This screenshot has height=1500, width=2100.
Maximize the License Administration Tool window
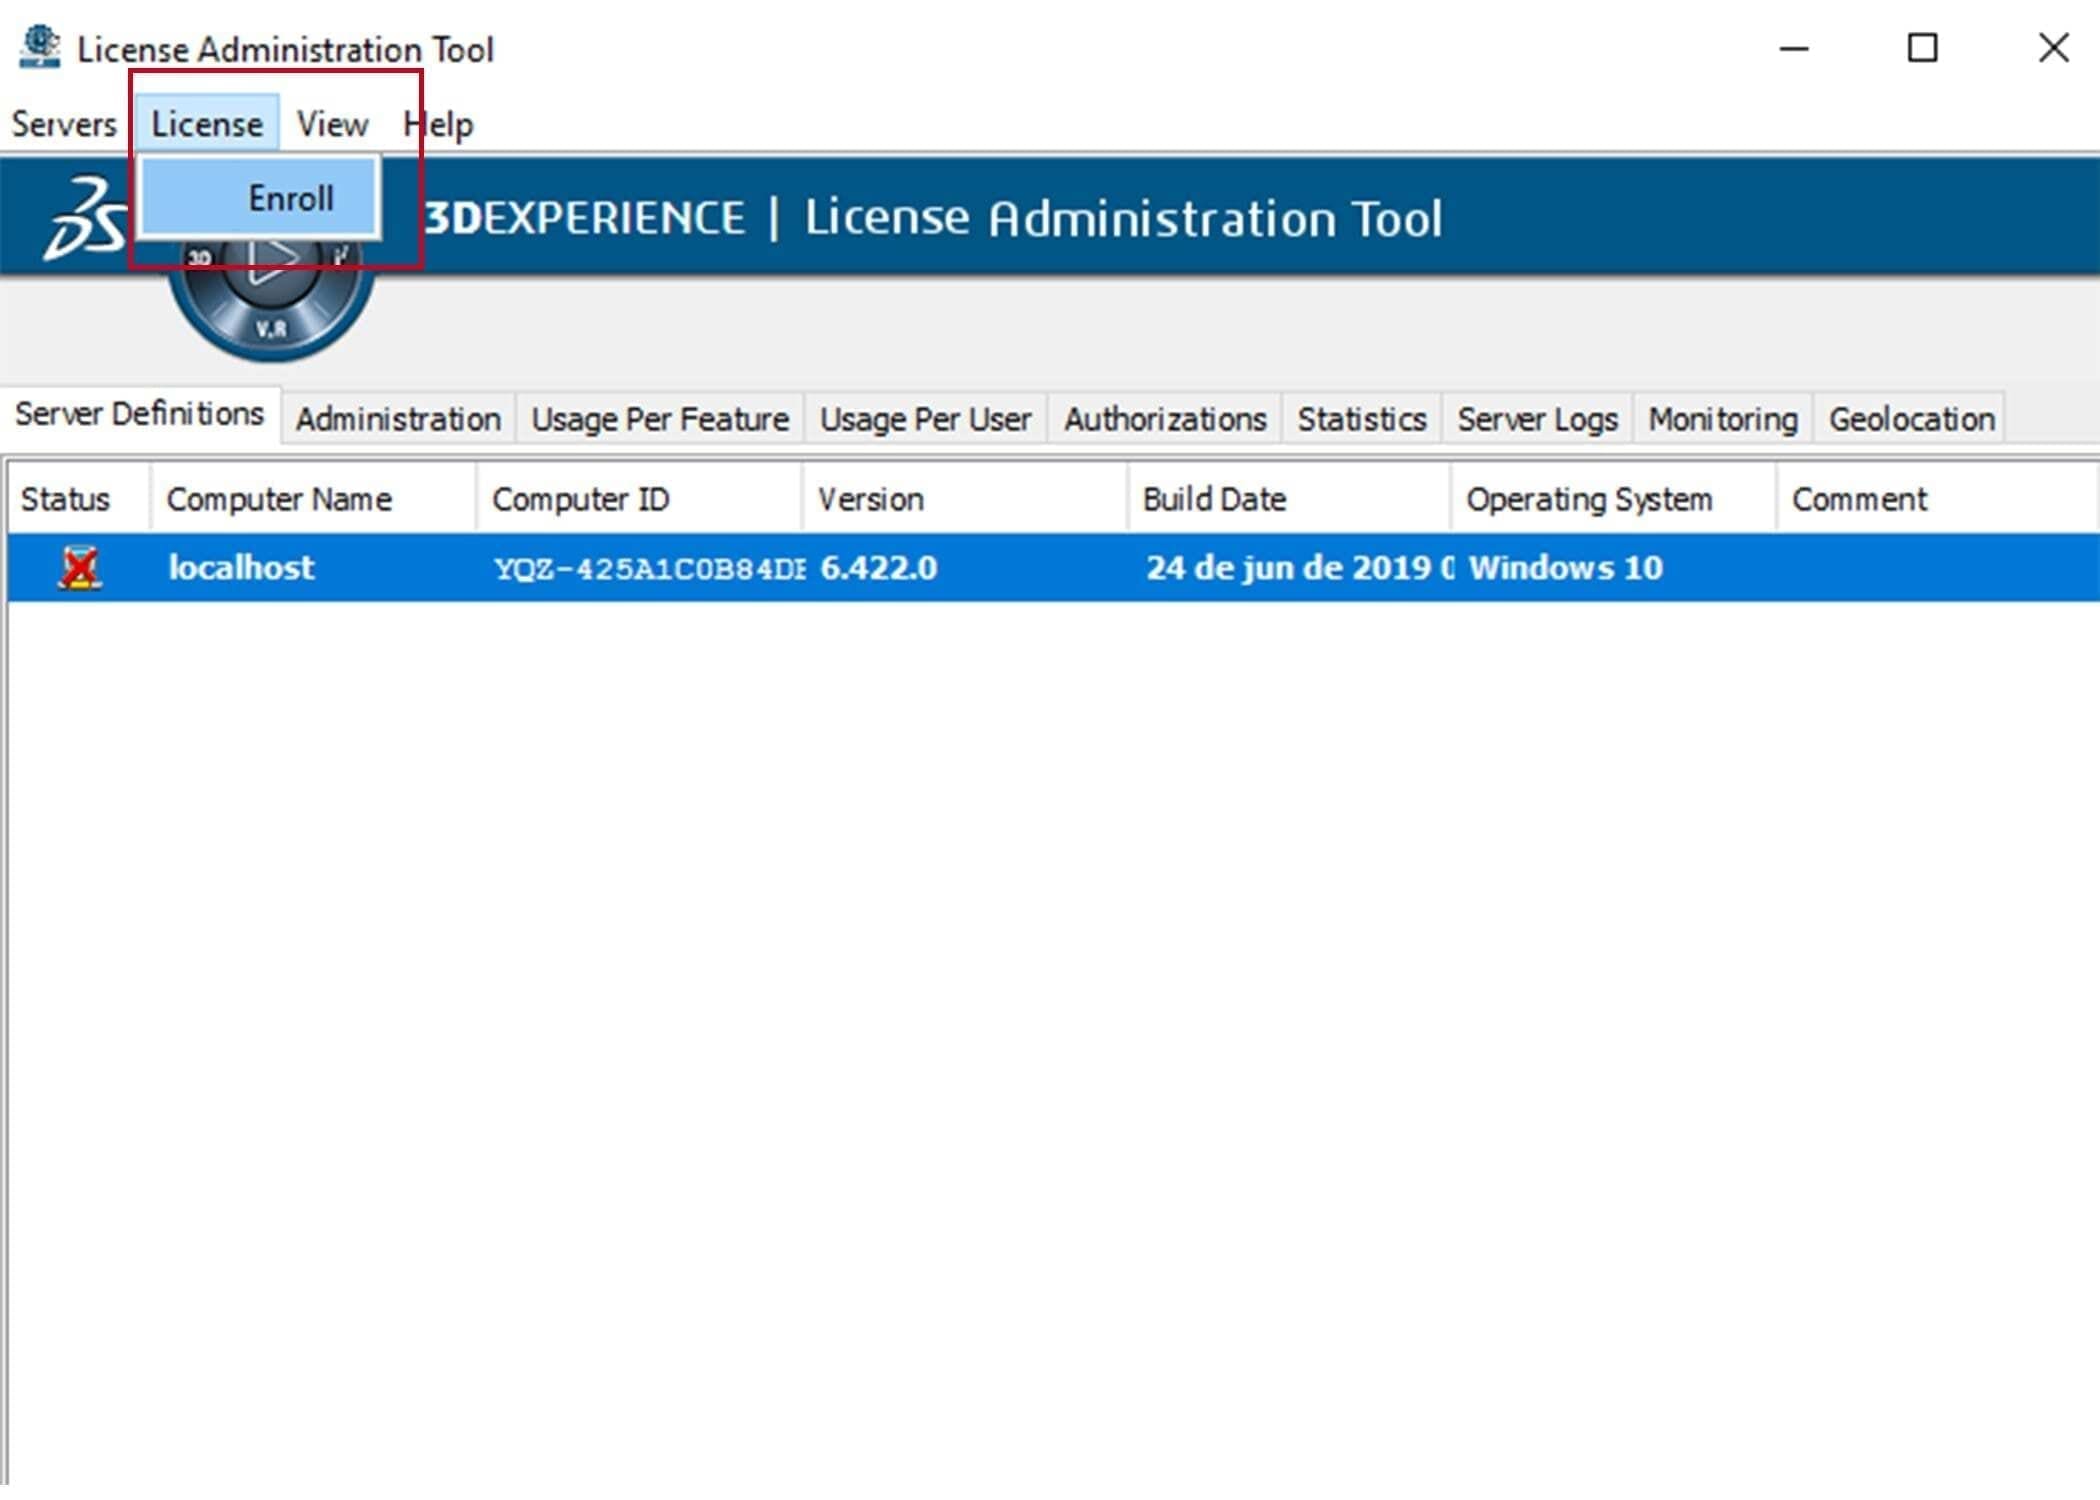(1922, 48)
